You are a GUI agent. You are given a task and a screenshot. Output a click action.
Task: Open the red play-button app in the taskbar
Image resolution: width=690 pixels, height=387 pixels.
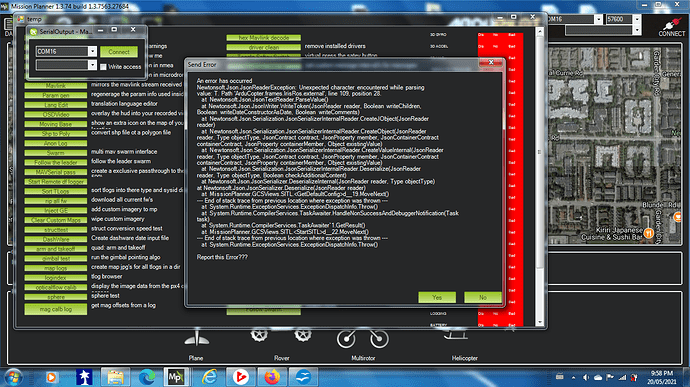[241, 377]
